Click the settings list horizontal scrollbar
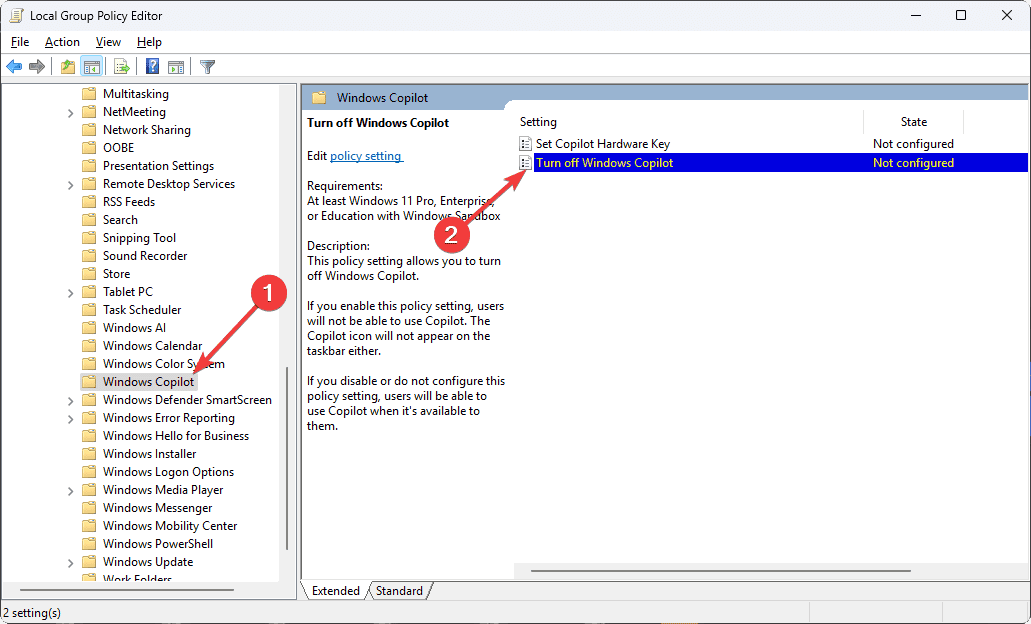The image size is (1031, 624). (721, 571)
